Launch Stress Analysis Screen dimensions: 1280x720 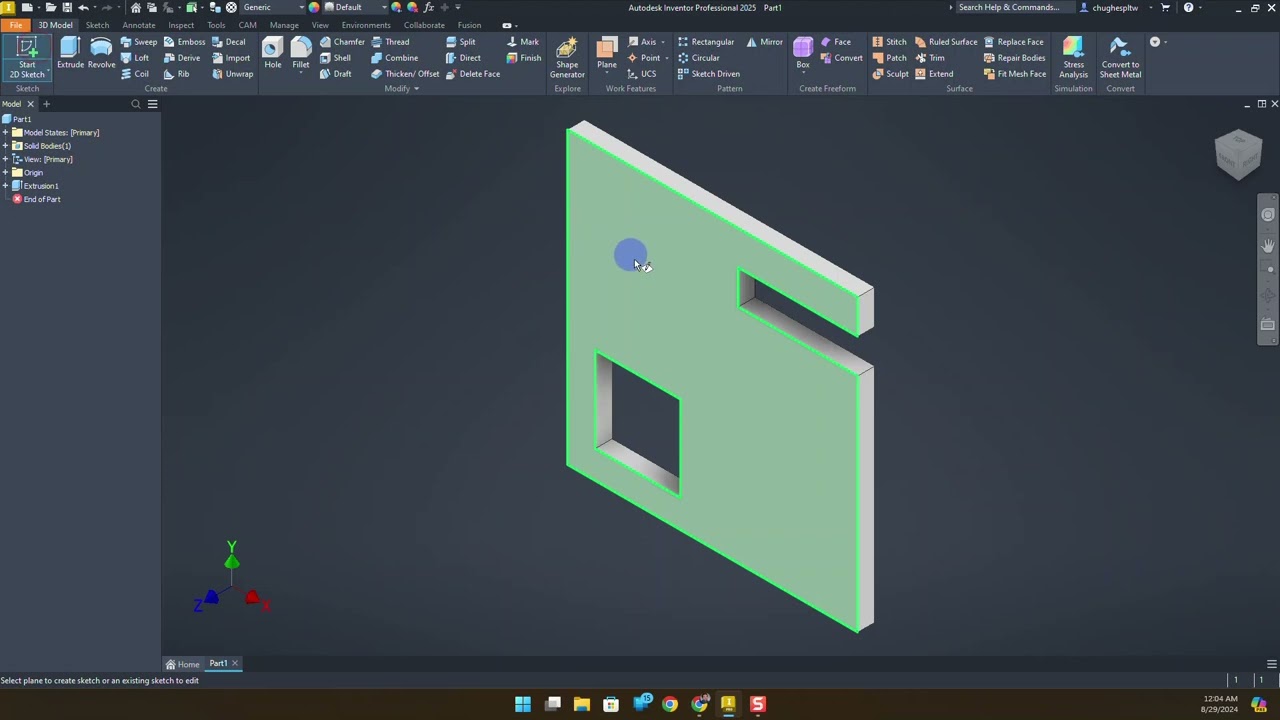click(1073, 58)
